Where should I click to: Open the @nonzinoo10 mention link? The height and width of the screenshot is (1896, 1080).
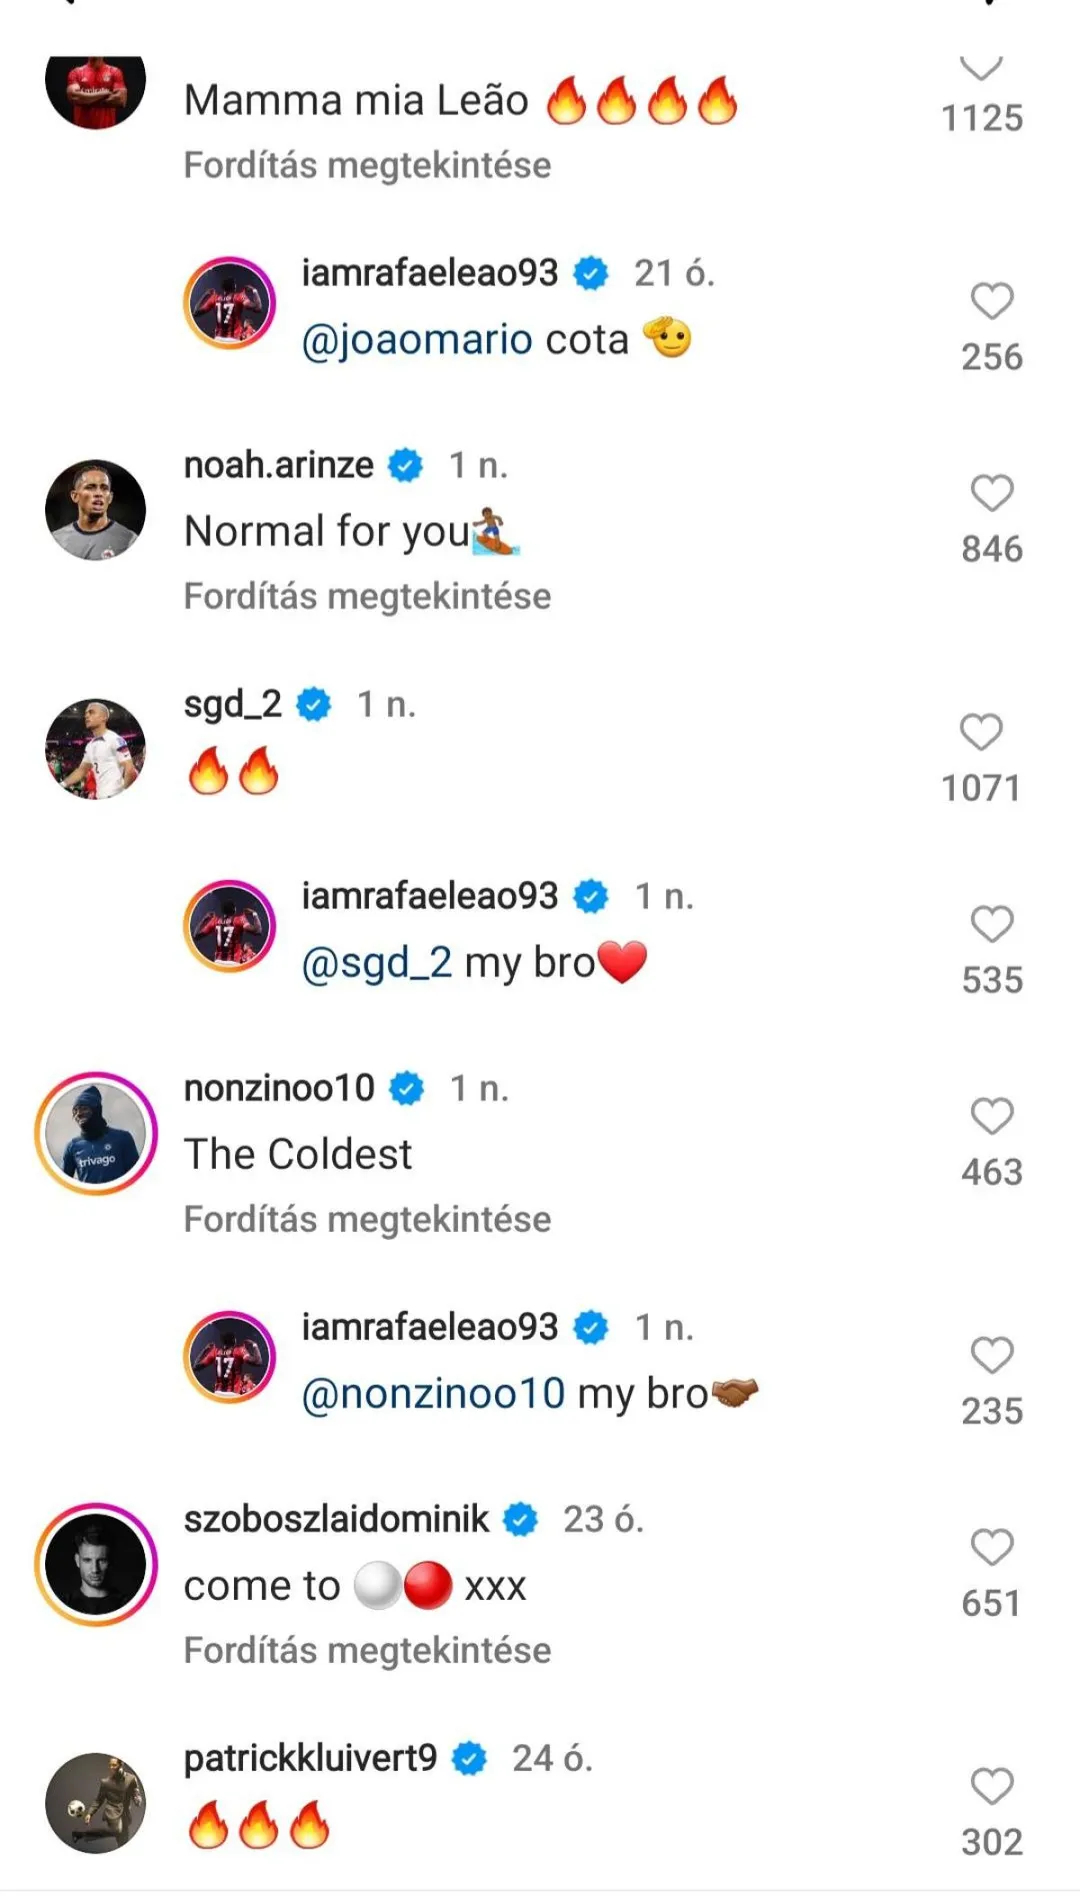tap(433, 1394)
